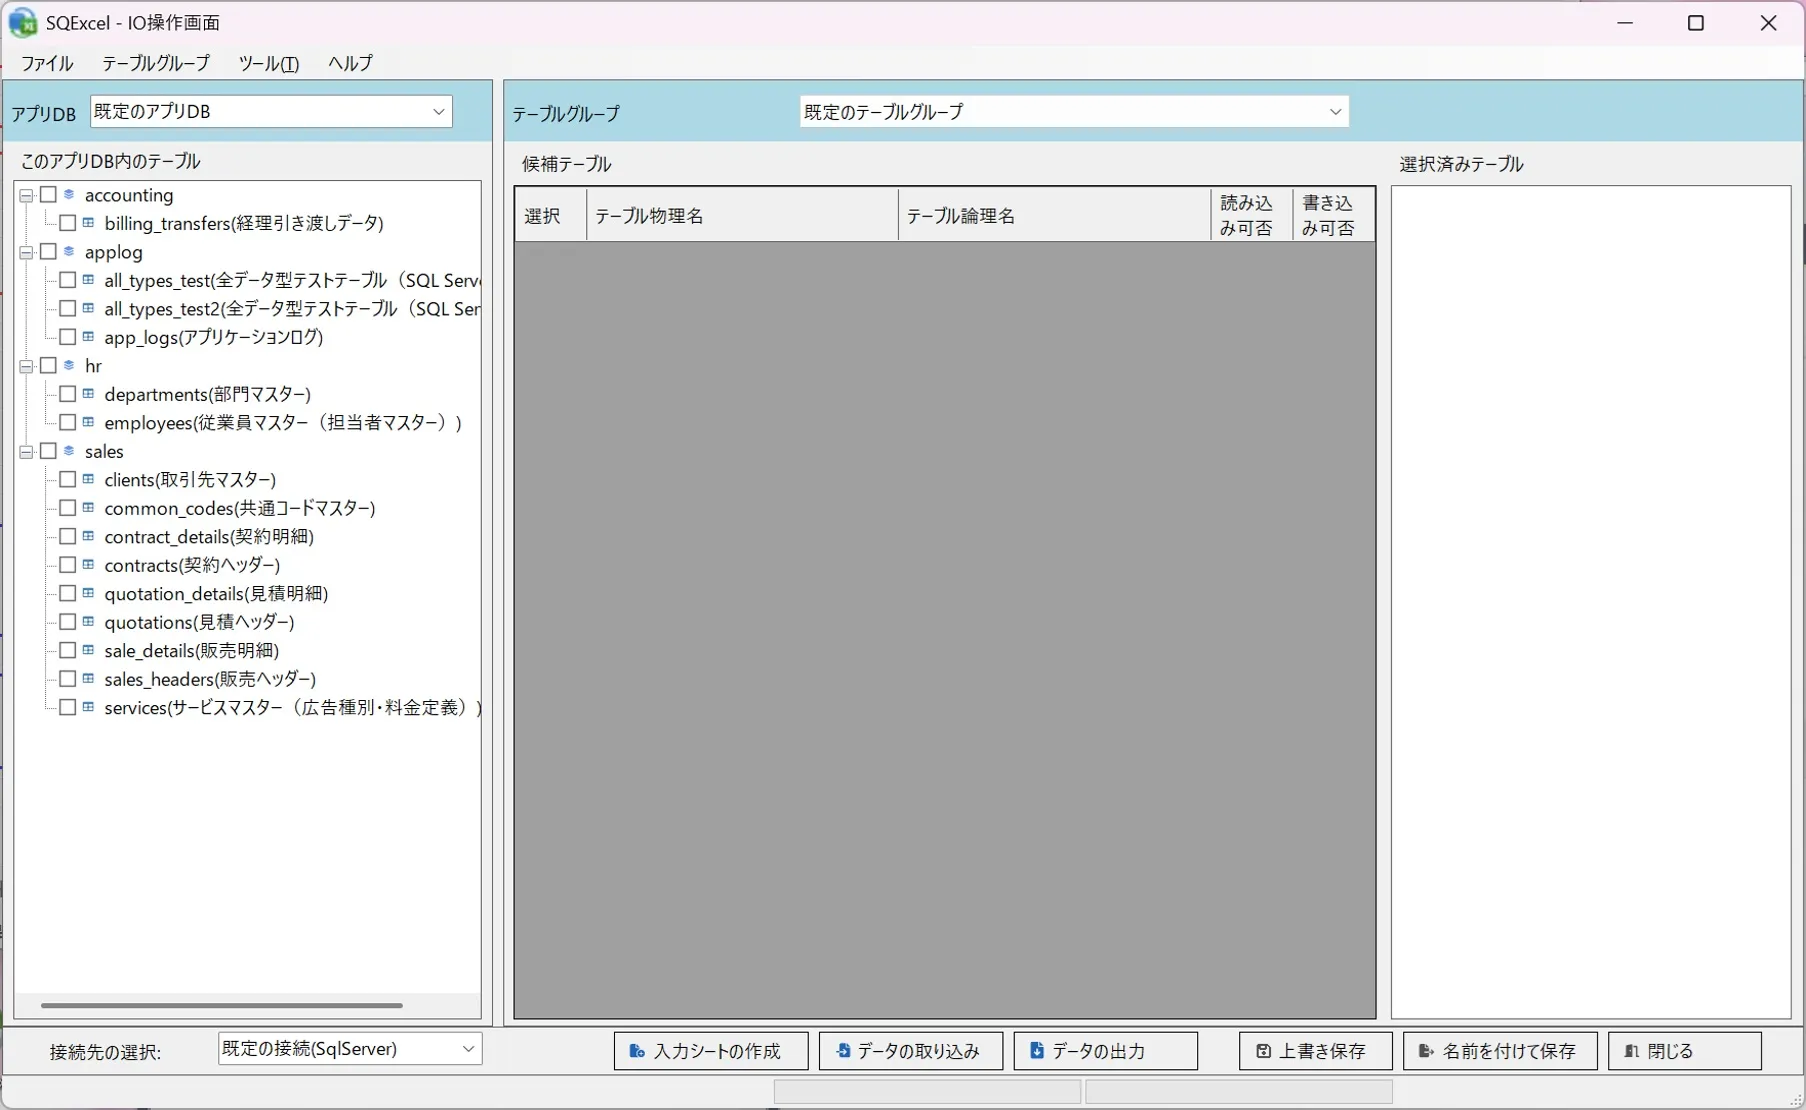
Task: Enable the hr schema checkbox
Action: [x=48, y=366]
